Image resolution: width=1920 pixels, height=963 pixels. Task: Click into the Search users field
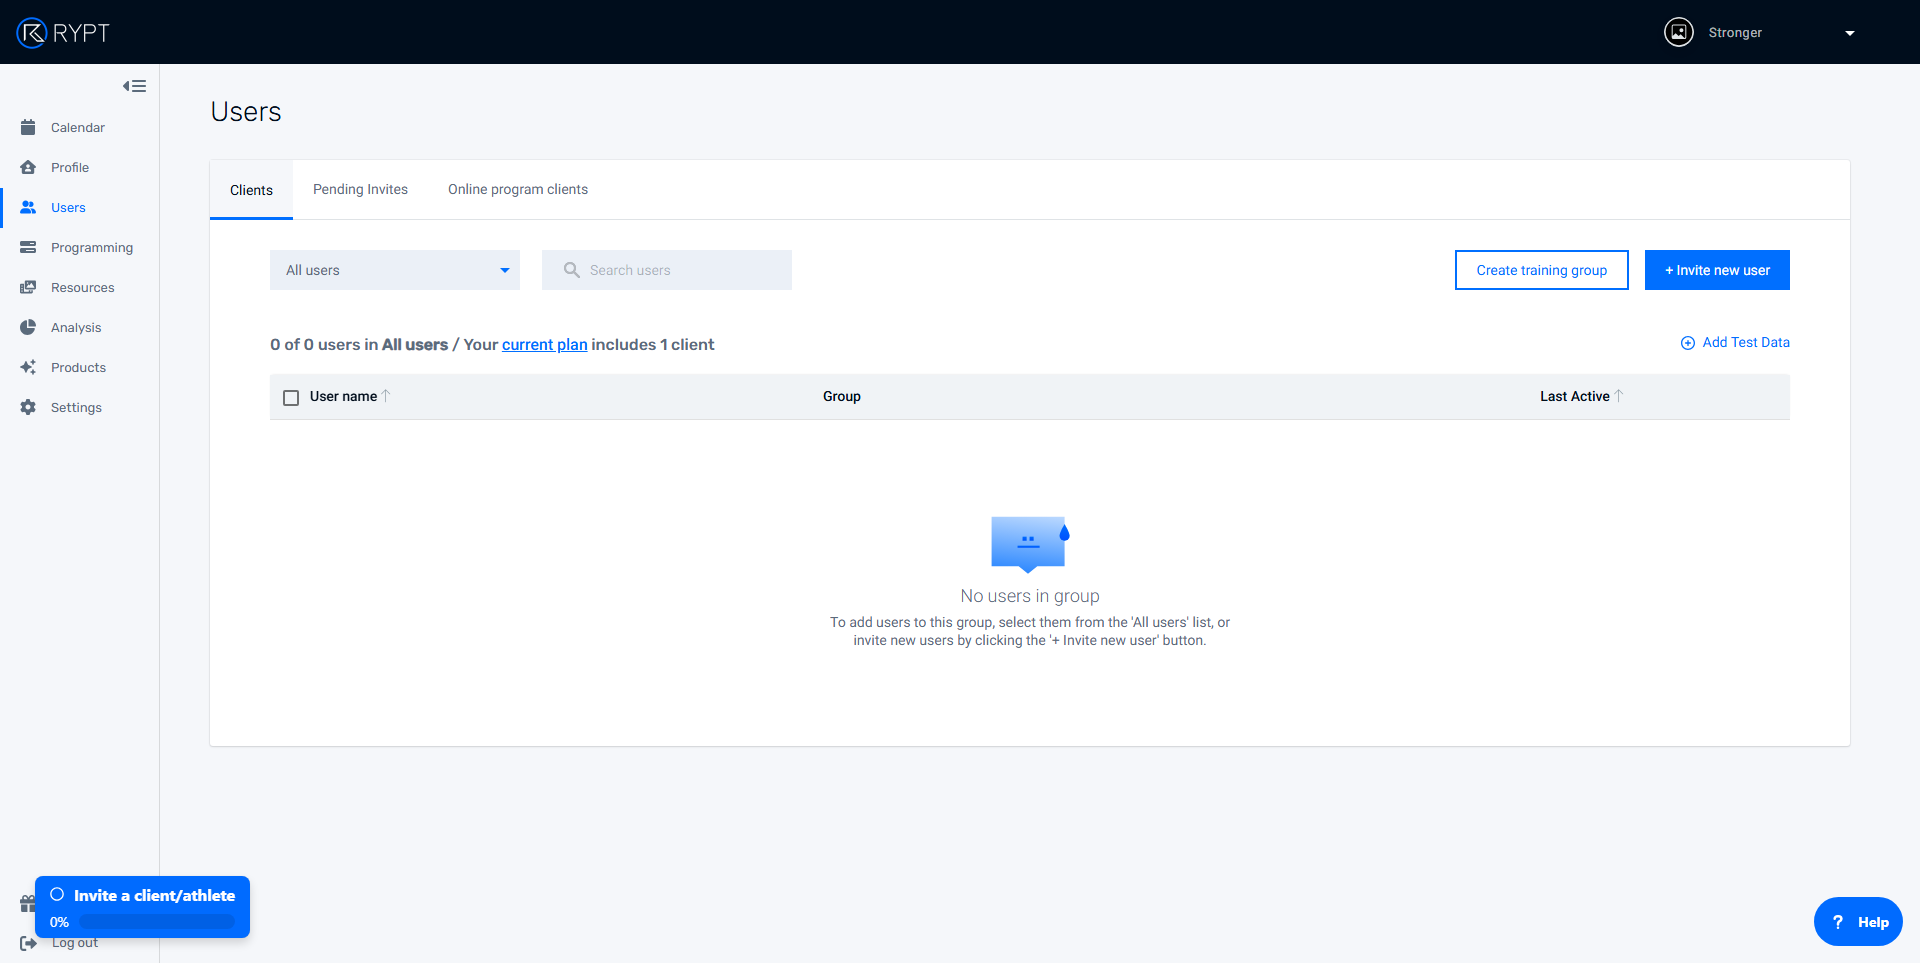[x=680, y=270]
